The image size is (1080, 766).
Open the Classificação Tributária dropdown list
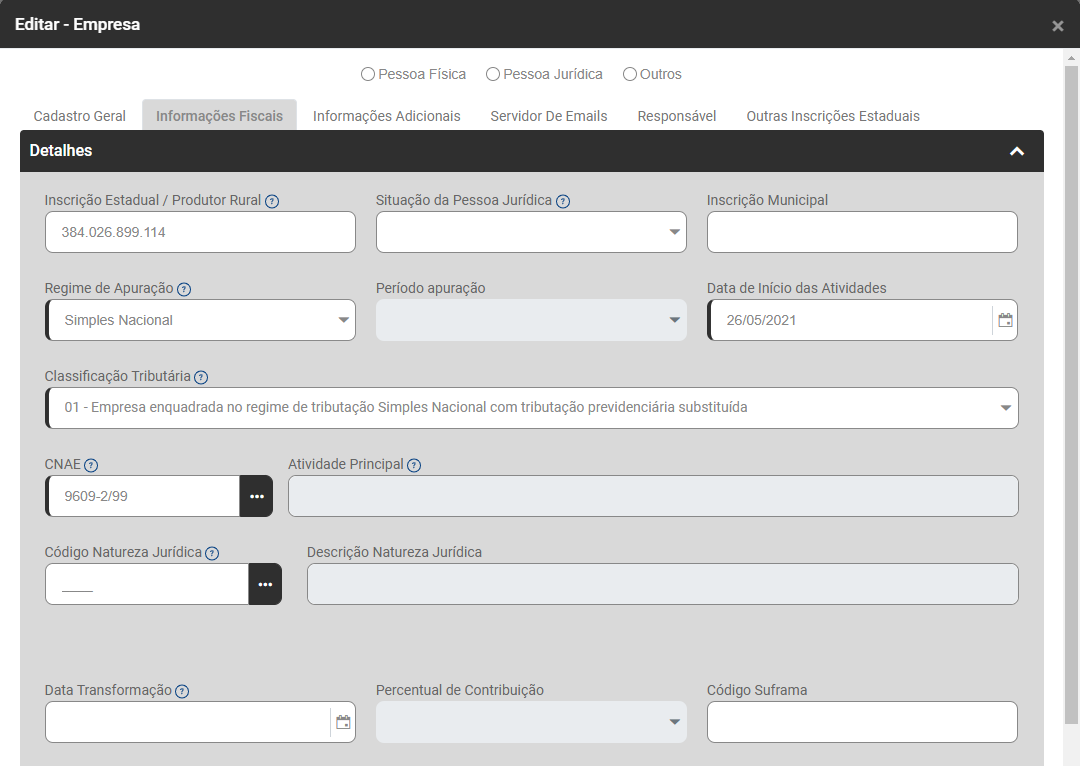531,408
